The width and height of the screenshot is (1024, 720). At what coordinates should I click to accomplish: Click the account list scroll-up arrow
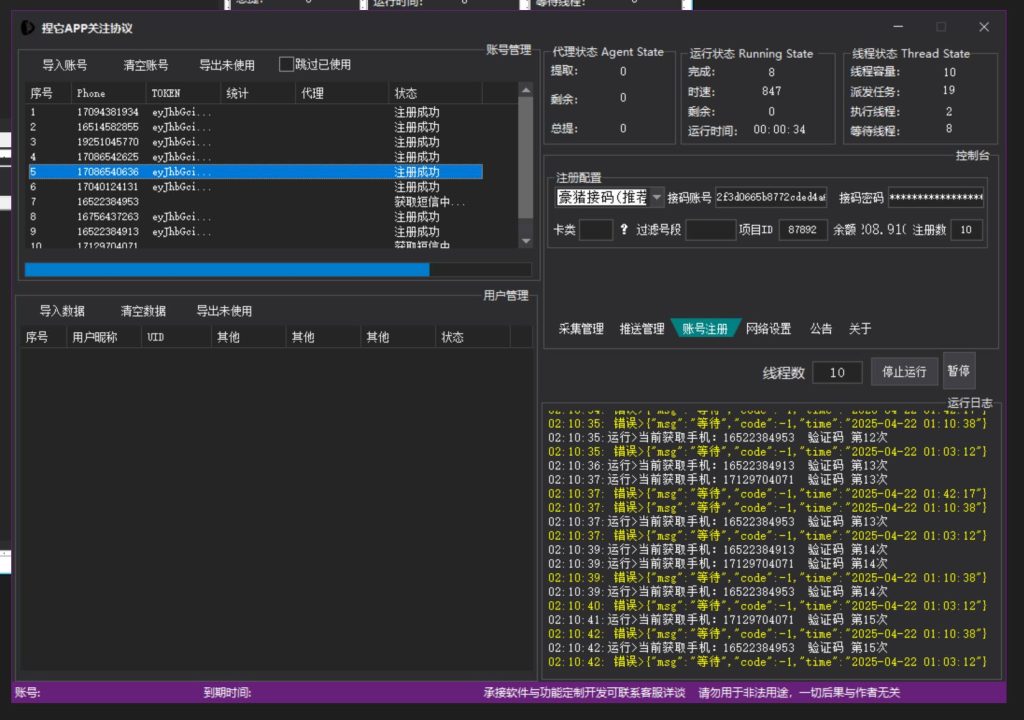526,91
